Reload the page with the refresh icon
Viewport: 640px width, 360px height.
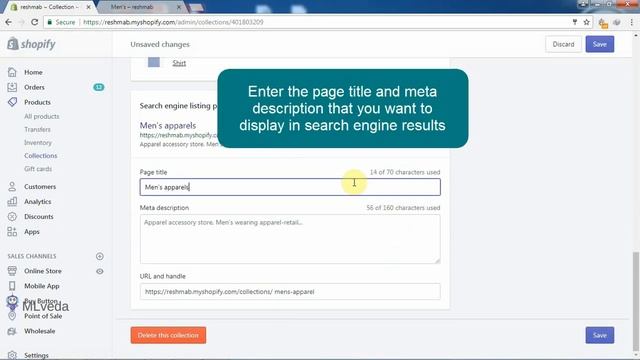pos(35,22)
